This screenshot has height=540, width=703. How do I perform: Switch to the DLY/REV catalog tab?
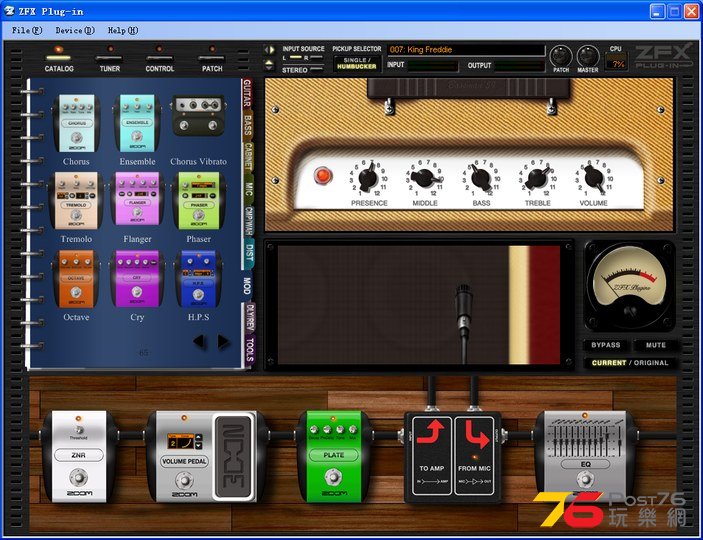coord(250,317)
